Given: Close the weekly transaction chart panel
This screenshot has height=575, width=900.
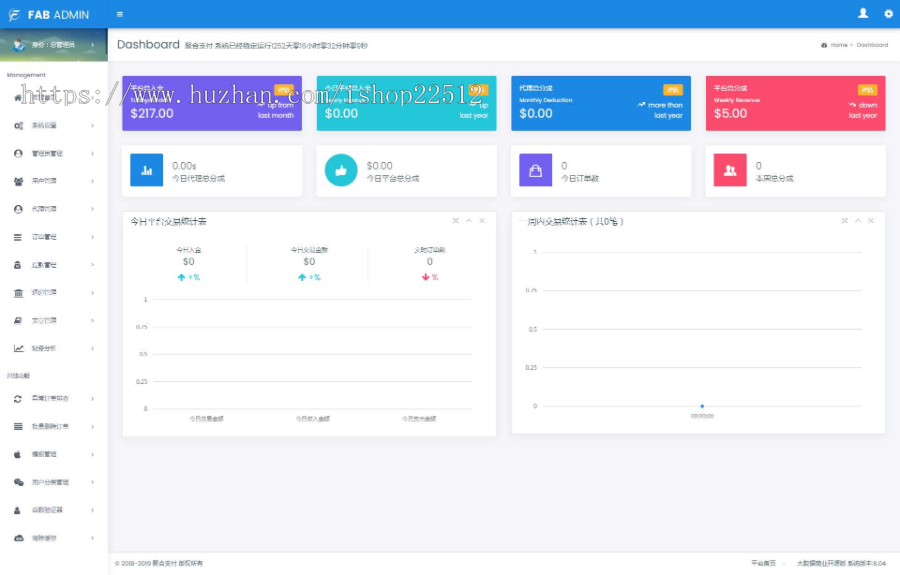Looking at the screenshot, I should click(871, 221).
